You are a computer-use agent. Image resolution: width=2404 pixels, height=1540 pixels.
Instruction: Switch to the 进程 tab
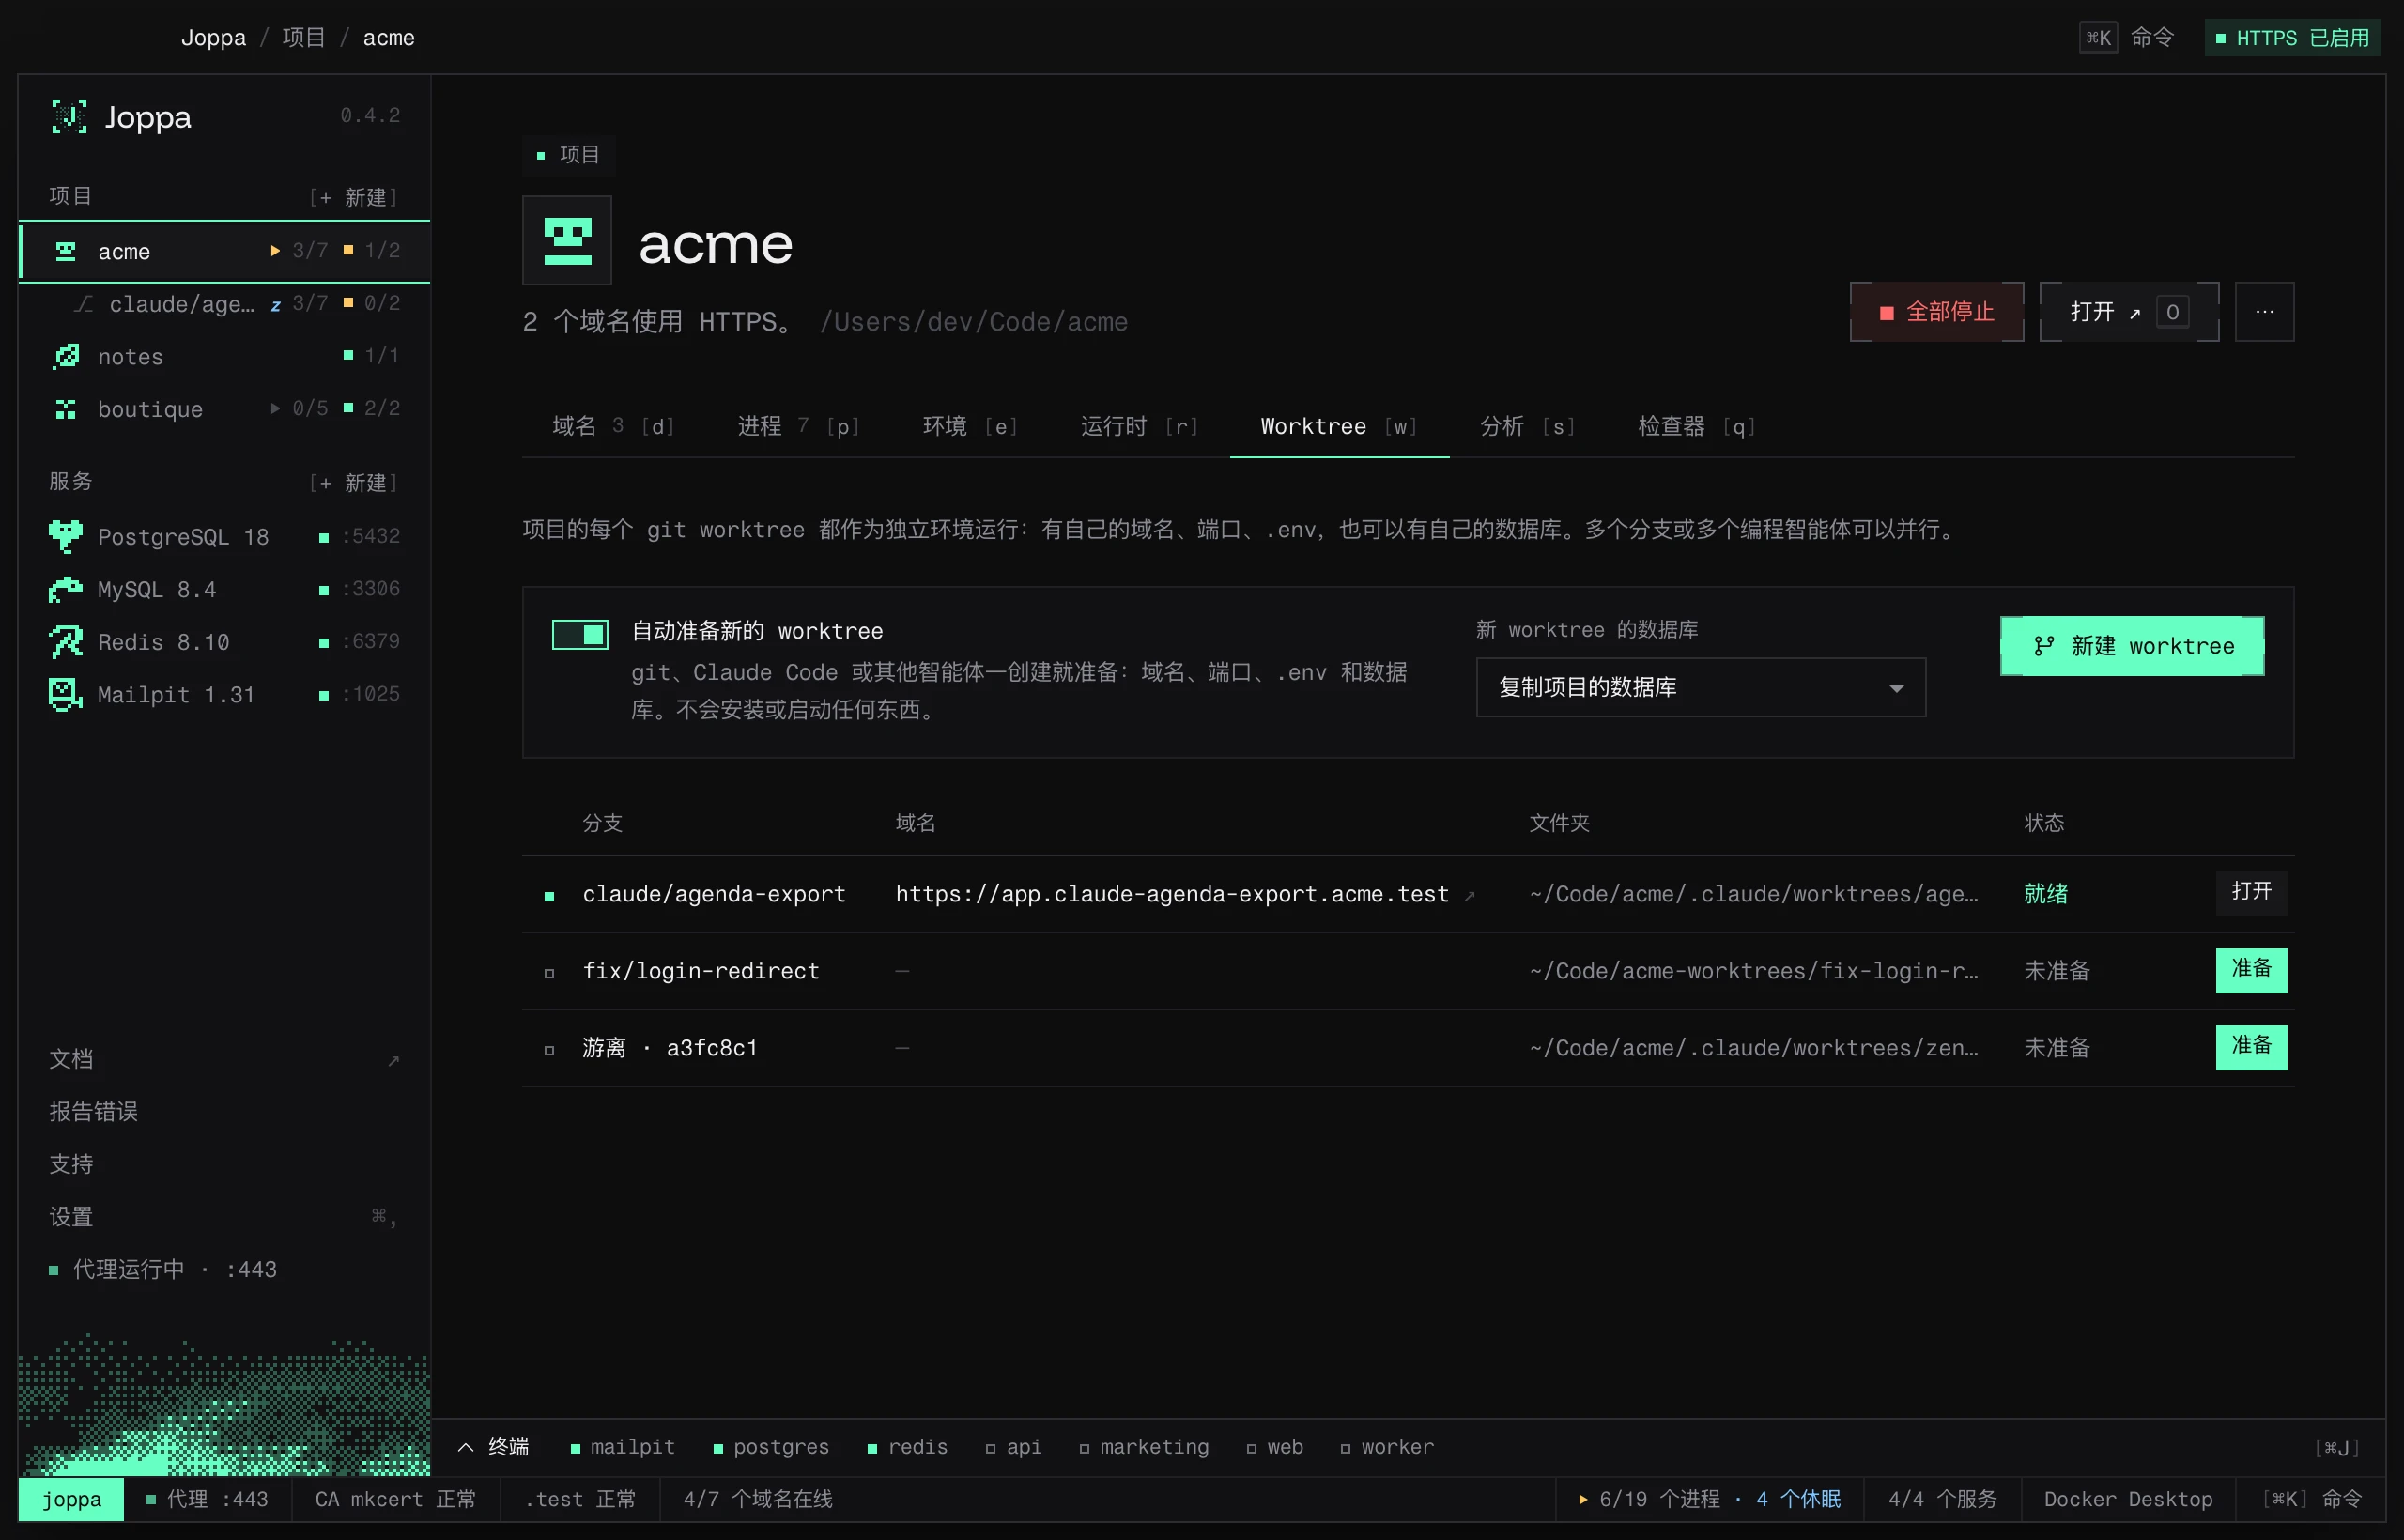(798, 427)
